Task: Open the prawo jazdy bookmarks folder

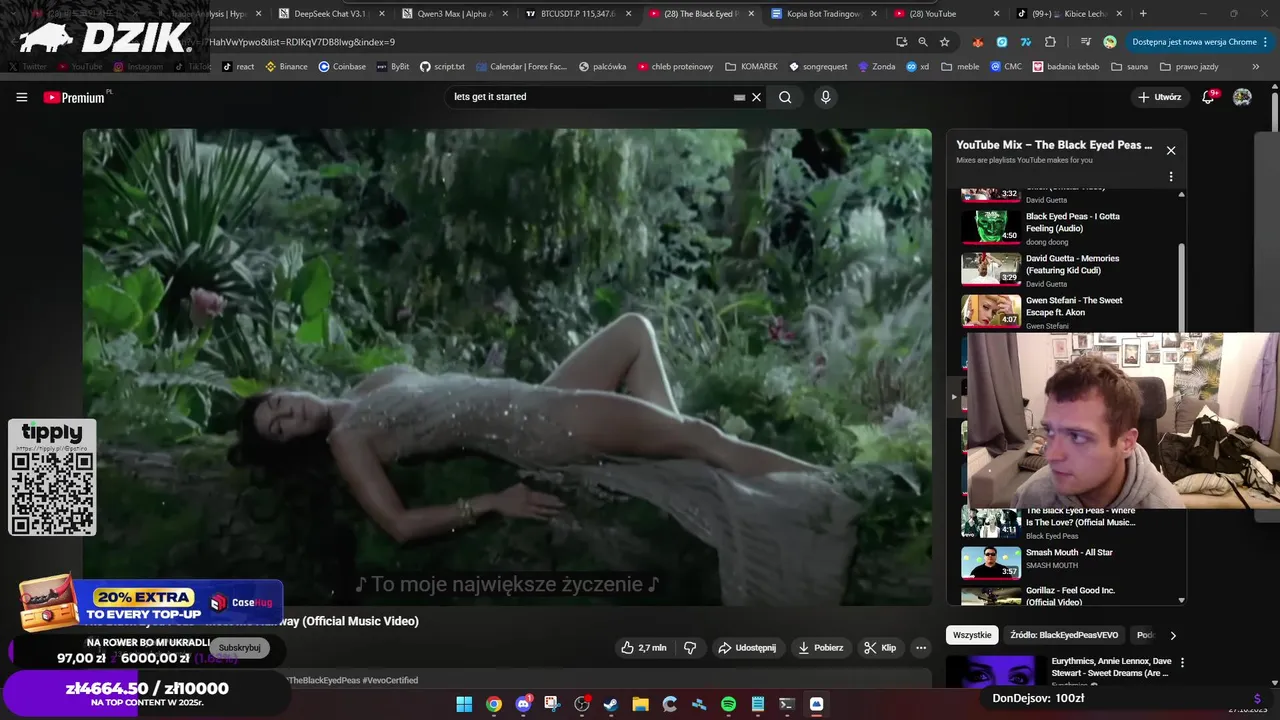Action: click(1189, 67)
